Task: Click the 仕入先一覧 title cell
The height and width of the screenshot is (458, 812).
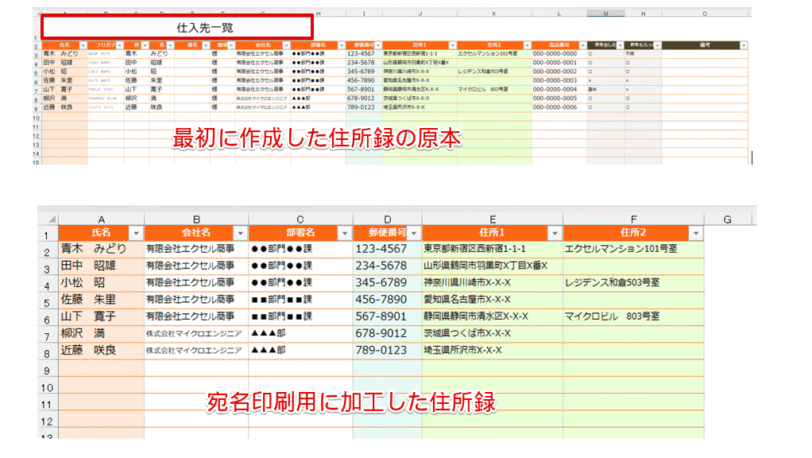Action: (177, 27)
